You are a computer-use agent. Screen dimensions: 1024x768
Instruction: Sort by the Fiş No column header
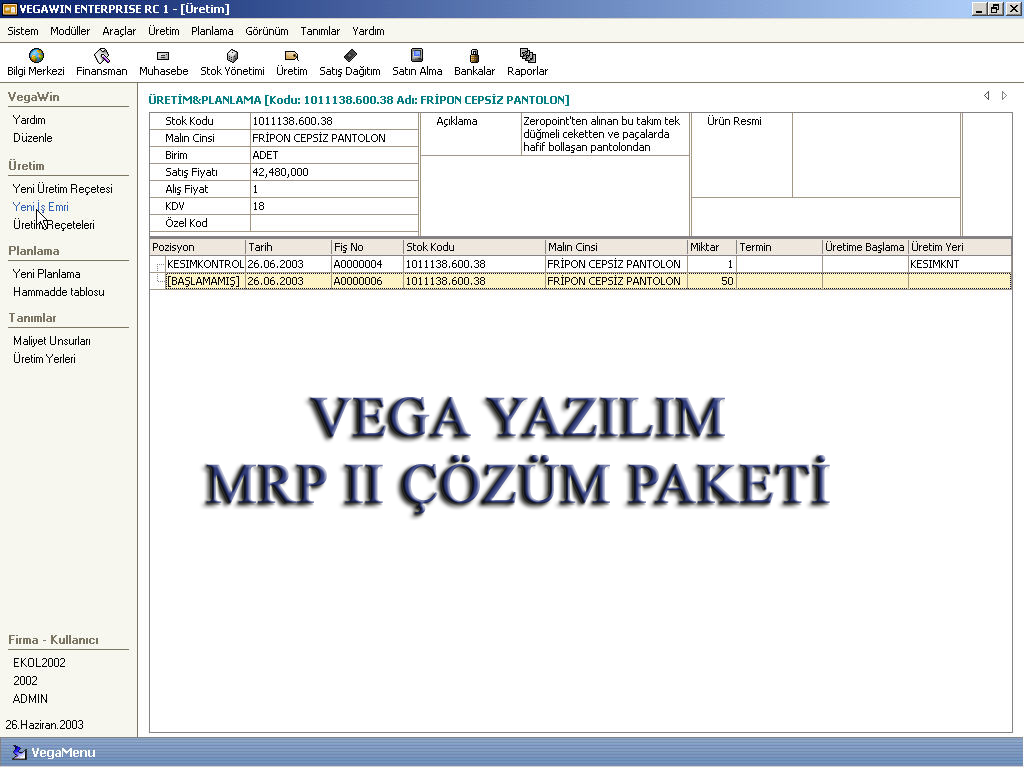(368, 247)
